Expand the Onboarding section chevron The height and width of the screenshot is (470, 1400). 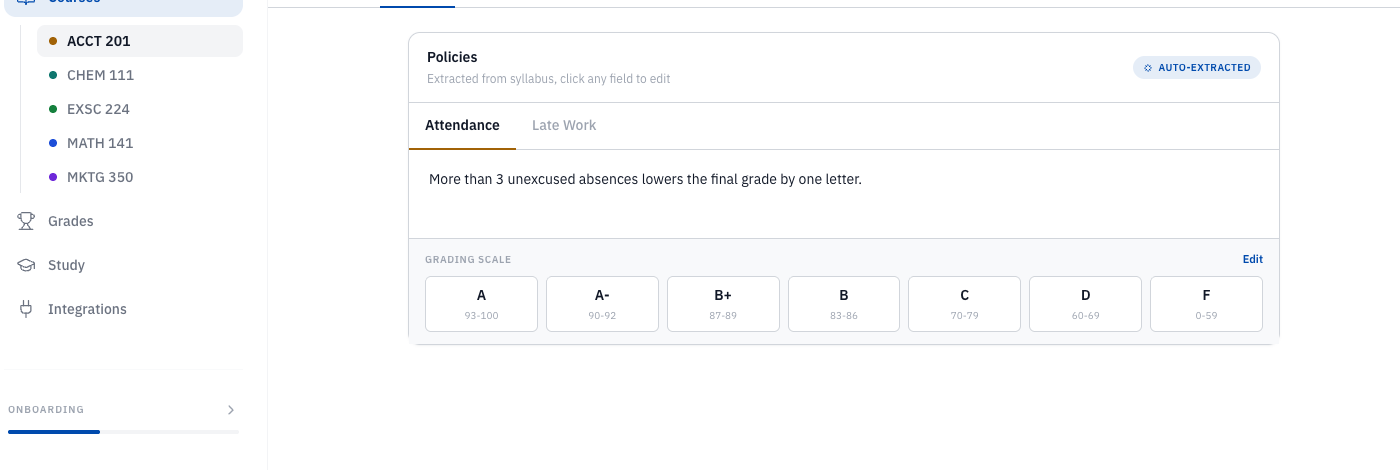231,410
